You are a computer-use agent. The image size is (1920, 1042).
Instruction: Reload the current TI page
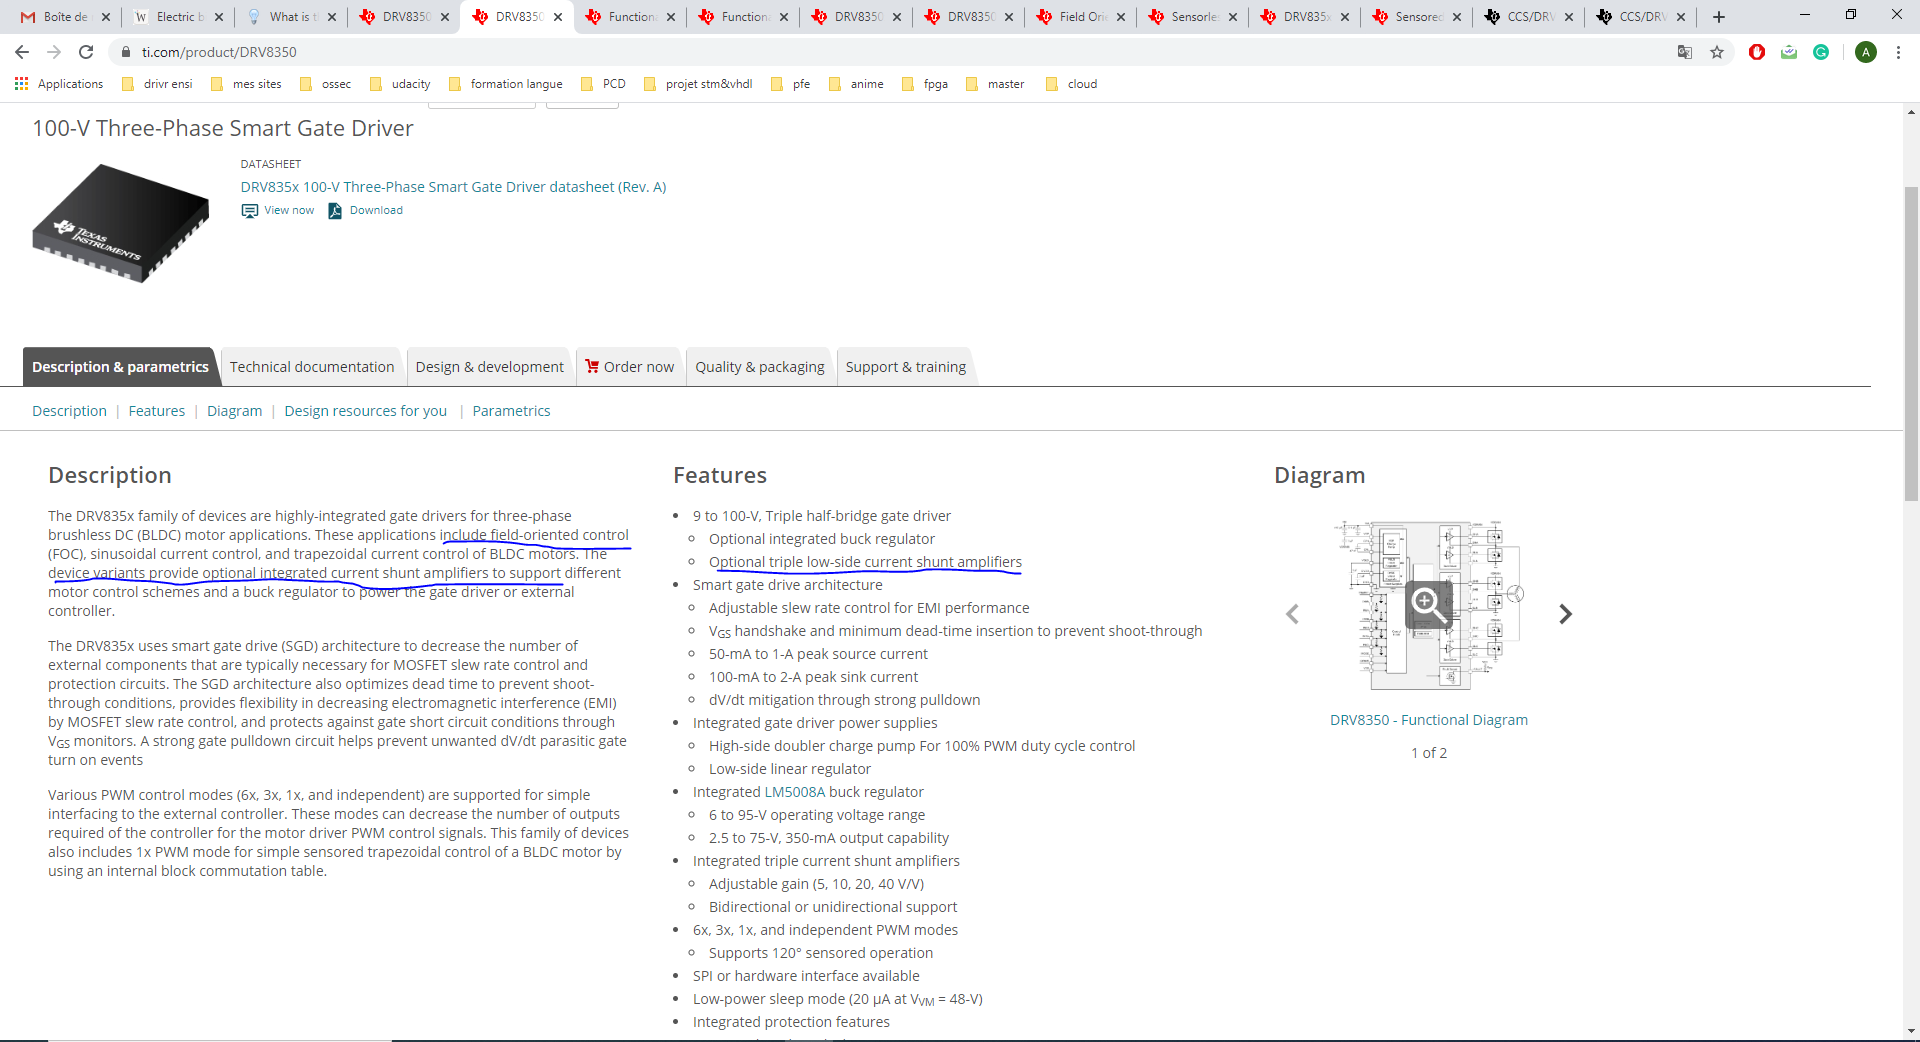coord(86,52)
